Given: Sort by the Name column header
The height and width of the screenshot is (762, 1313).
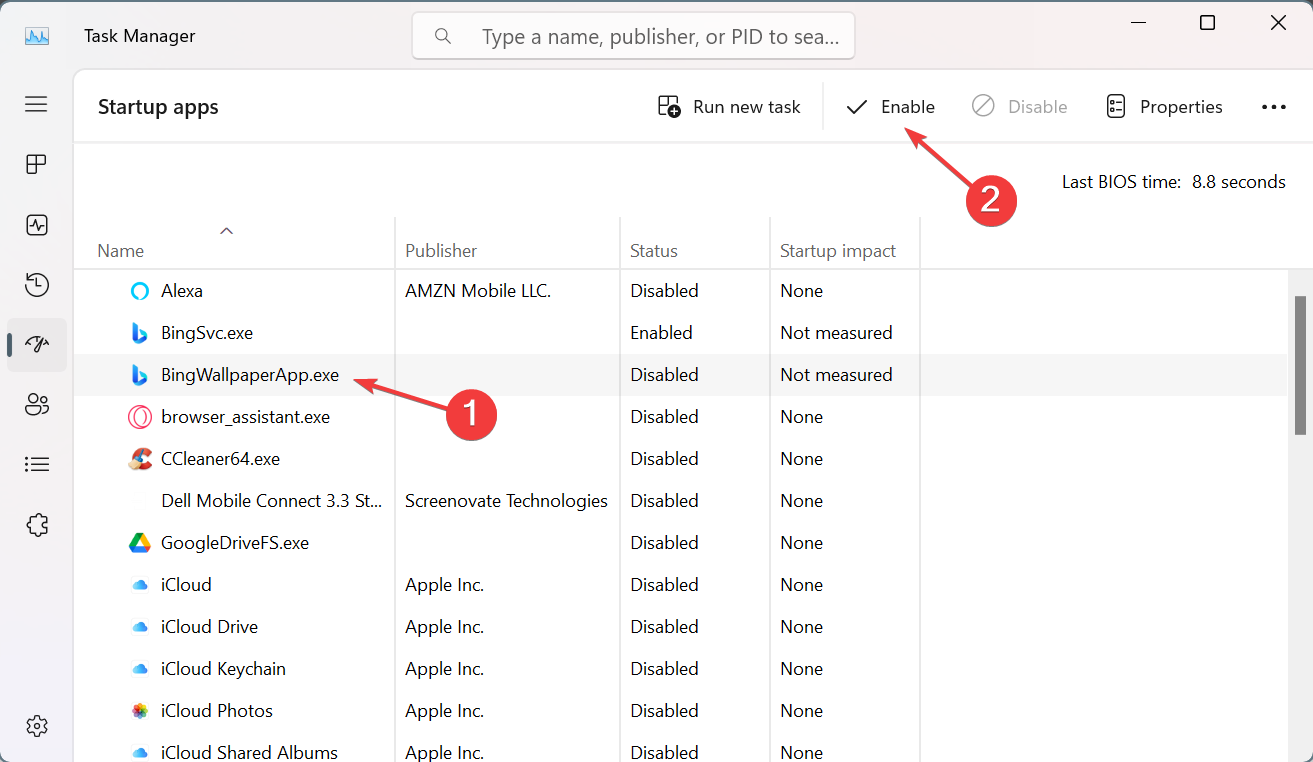Looking at the screenshot, I should [x=120, y=251].
